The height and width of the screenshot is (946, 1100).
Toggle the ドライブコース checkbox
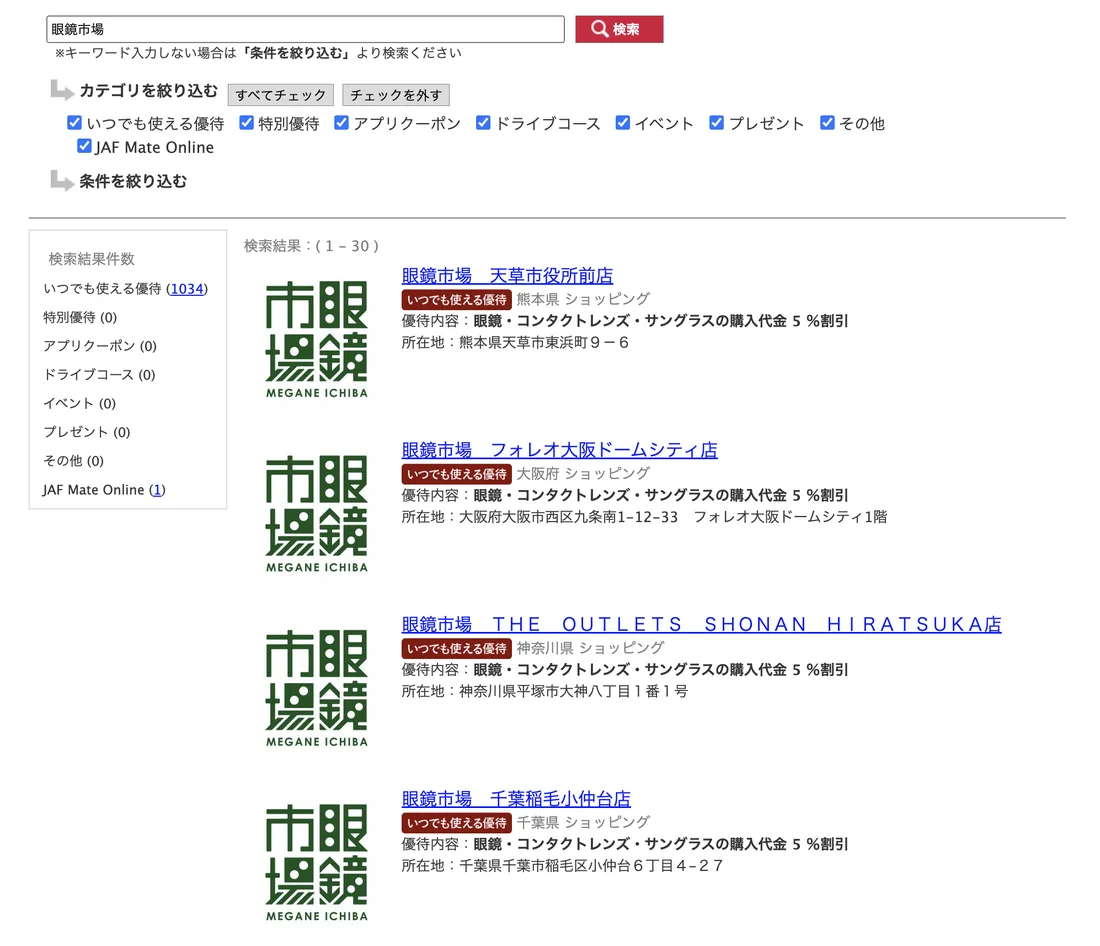point(483,123)
